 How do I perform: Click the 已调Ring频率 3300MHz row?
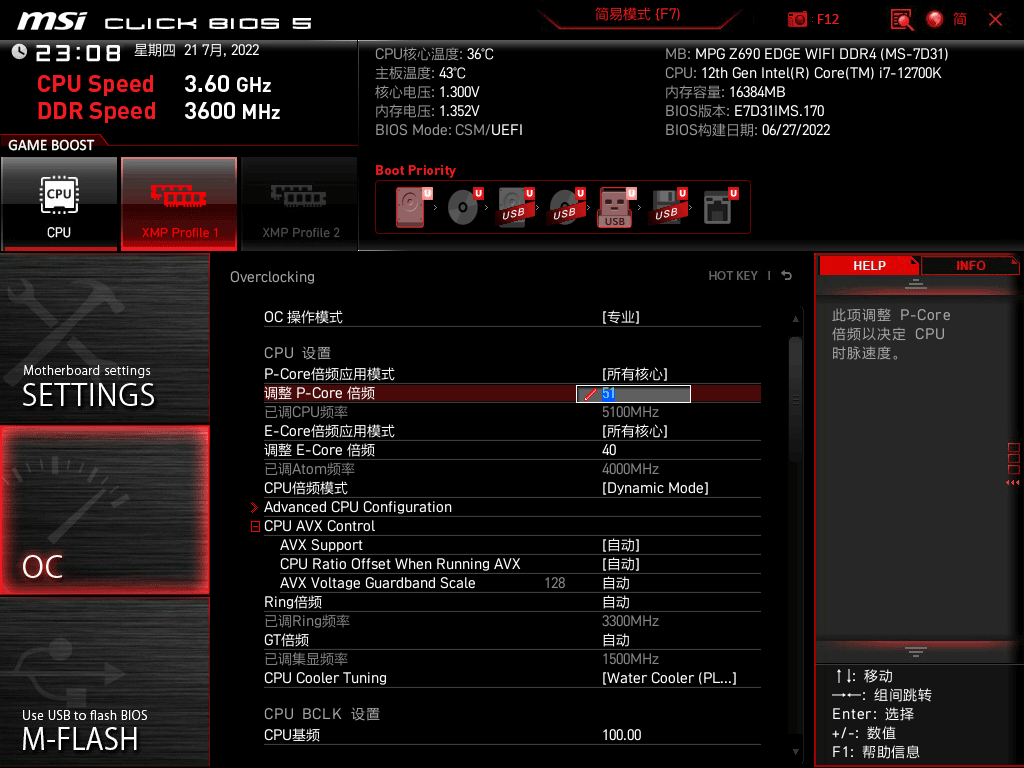point(512,621)
